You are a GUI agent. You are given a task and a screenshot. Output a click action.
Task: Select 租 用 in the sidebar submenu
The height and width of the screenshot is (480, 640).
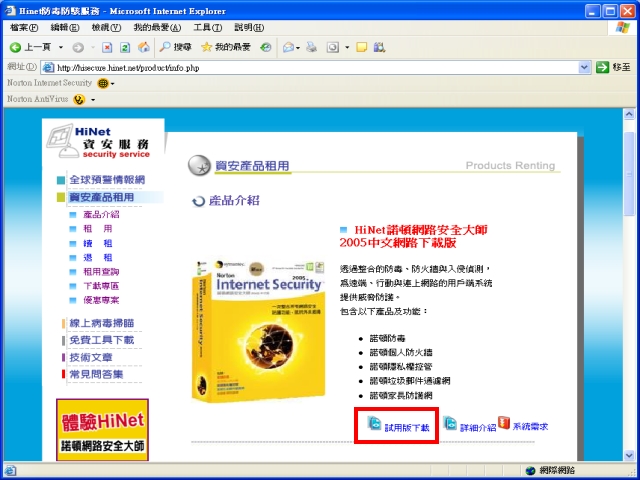click(x=98, y=229)
